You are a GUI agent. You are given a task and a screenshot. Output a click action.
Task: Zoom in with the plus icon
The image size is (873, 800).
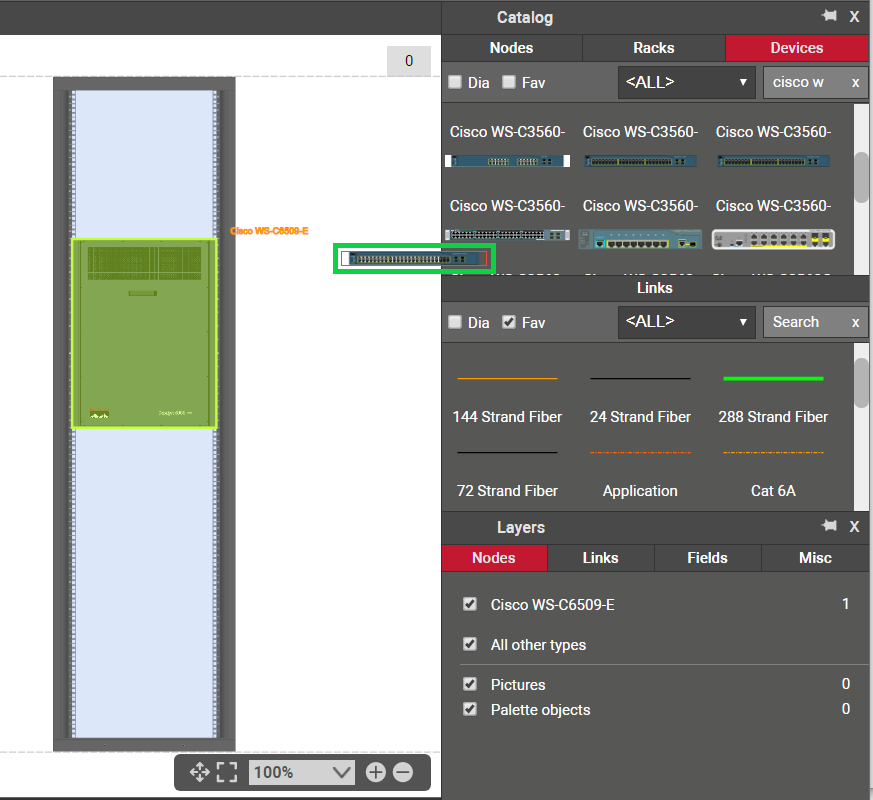click(375, 772)
